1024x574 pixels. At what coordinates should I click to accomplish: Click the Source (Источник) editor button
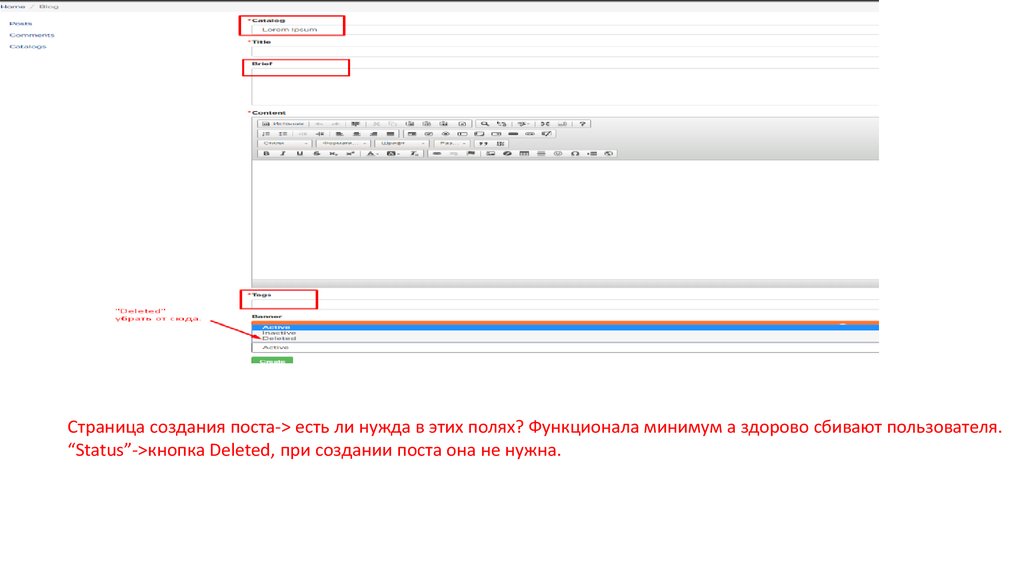tap(283, 123)
